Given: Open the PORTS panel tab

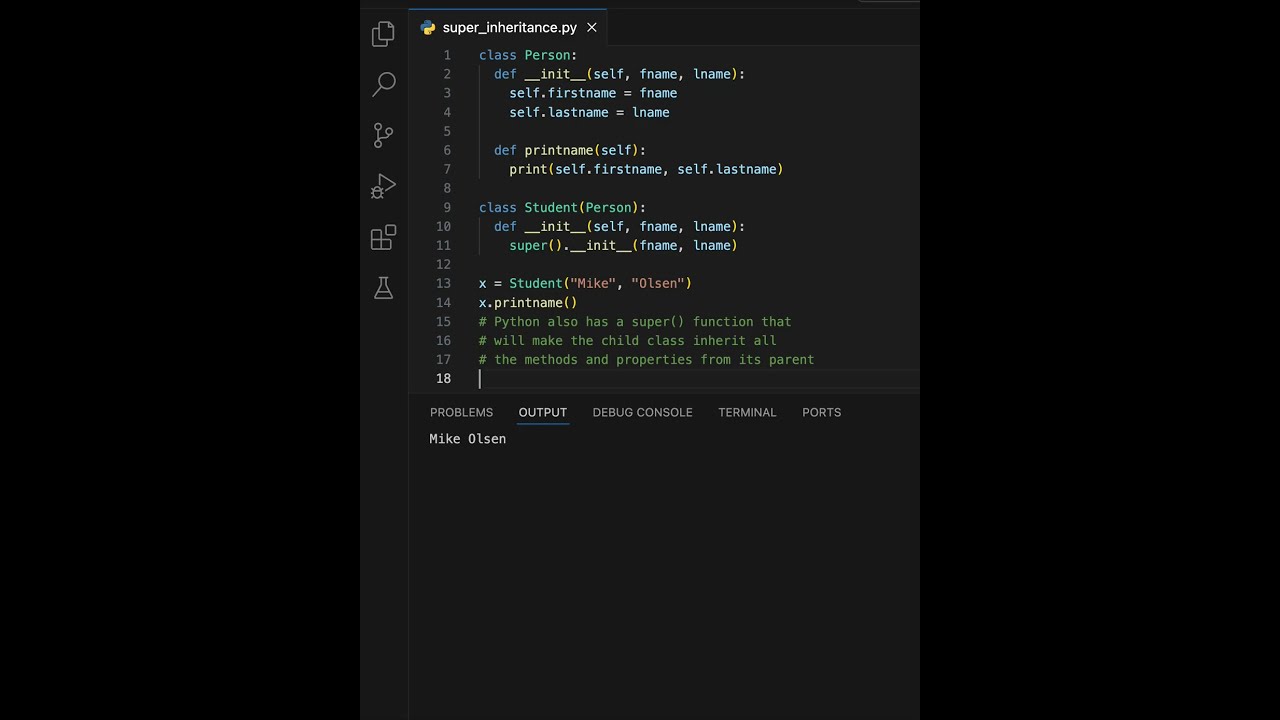Looking at the screenshot, I should coord(821,412).
